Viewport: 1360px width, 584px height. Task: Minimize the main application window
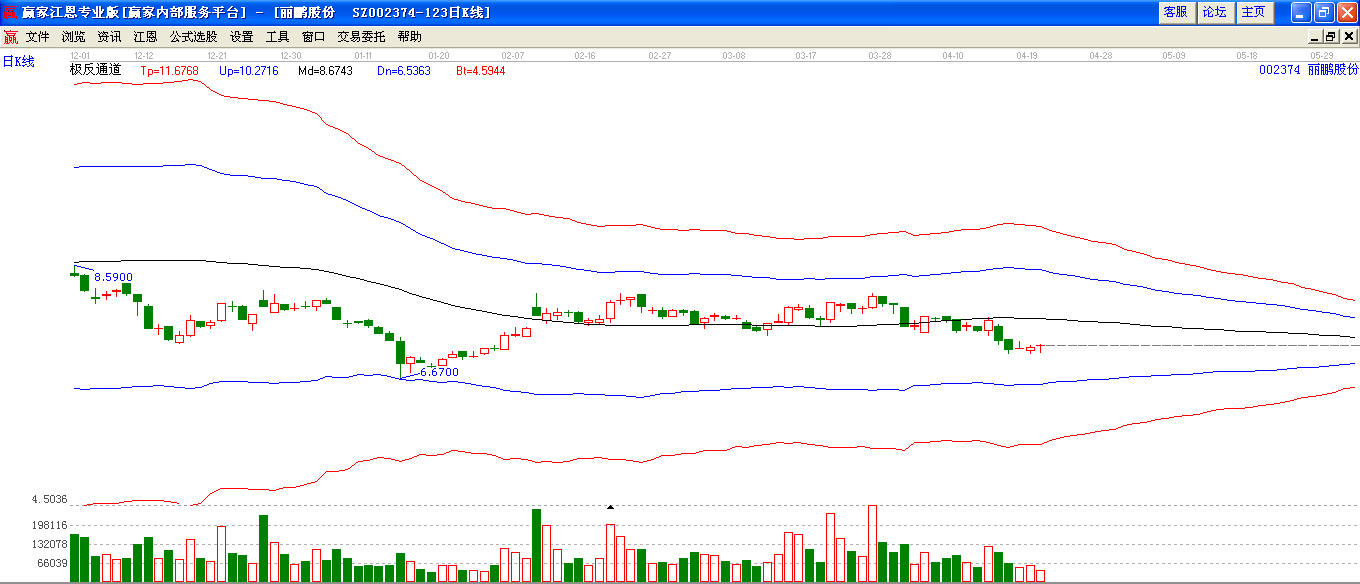click(1301, 12)
